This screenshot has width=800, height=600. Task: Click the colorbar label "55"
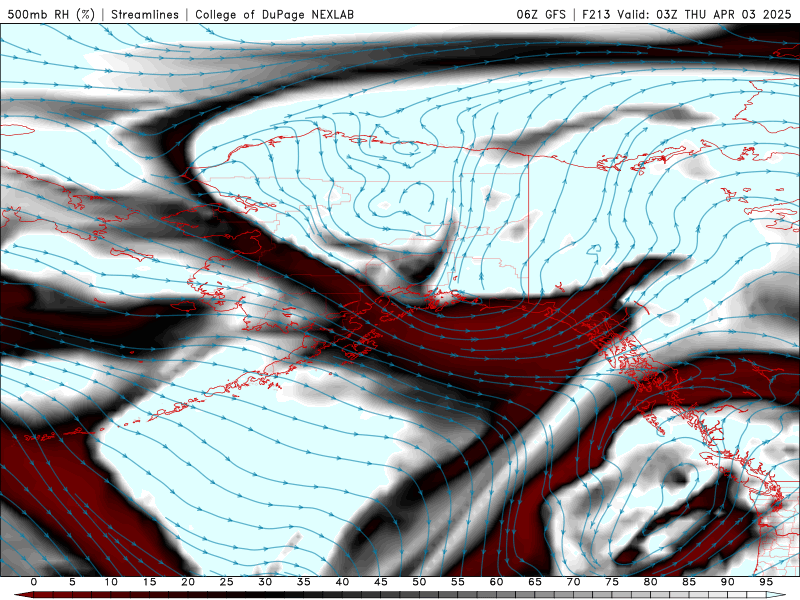[458, 582]
